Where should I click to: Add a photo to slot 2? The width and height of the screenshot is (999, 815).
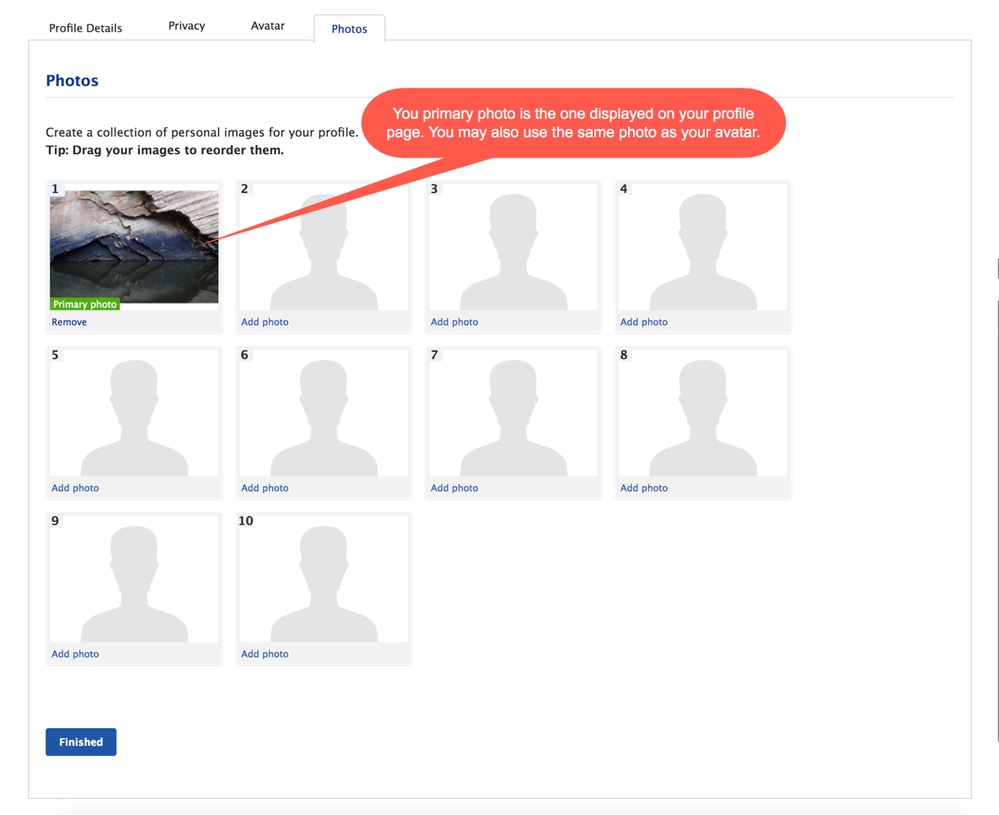click(264, 321)
